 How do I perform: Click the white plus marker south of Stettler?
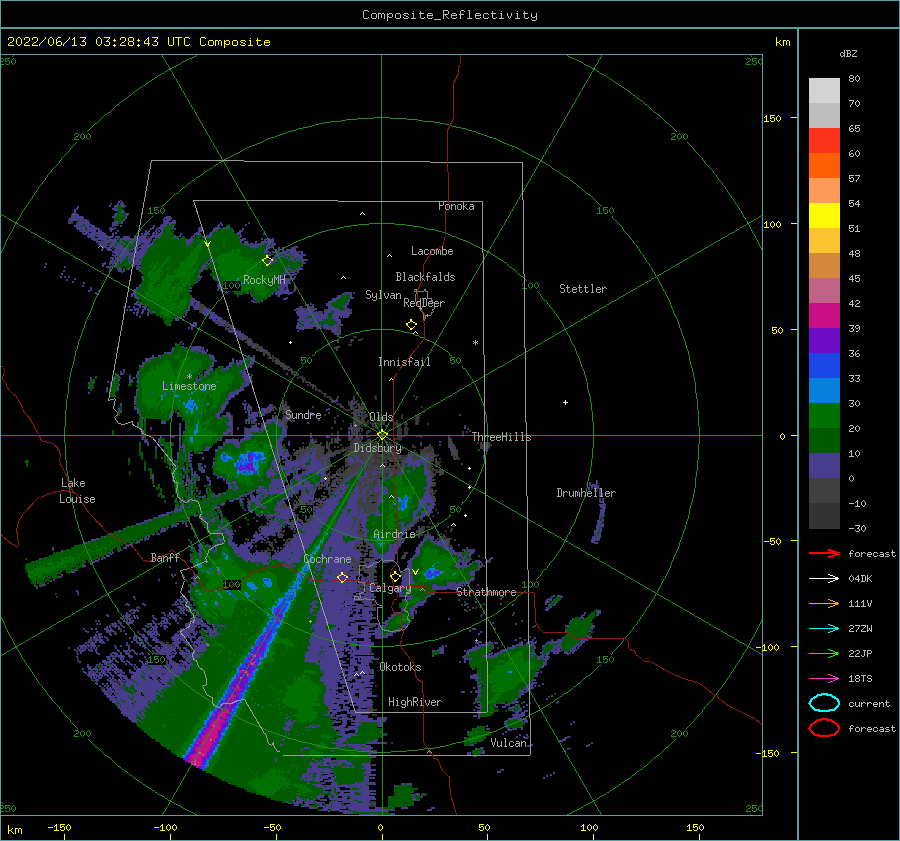565,402
